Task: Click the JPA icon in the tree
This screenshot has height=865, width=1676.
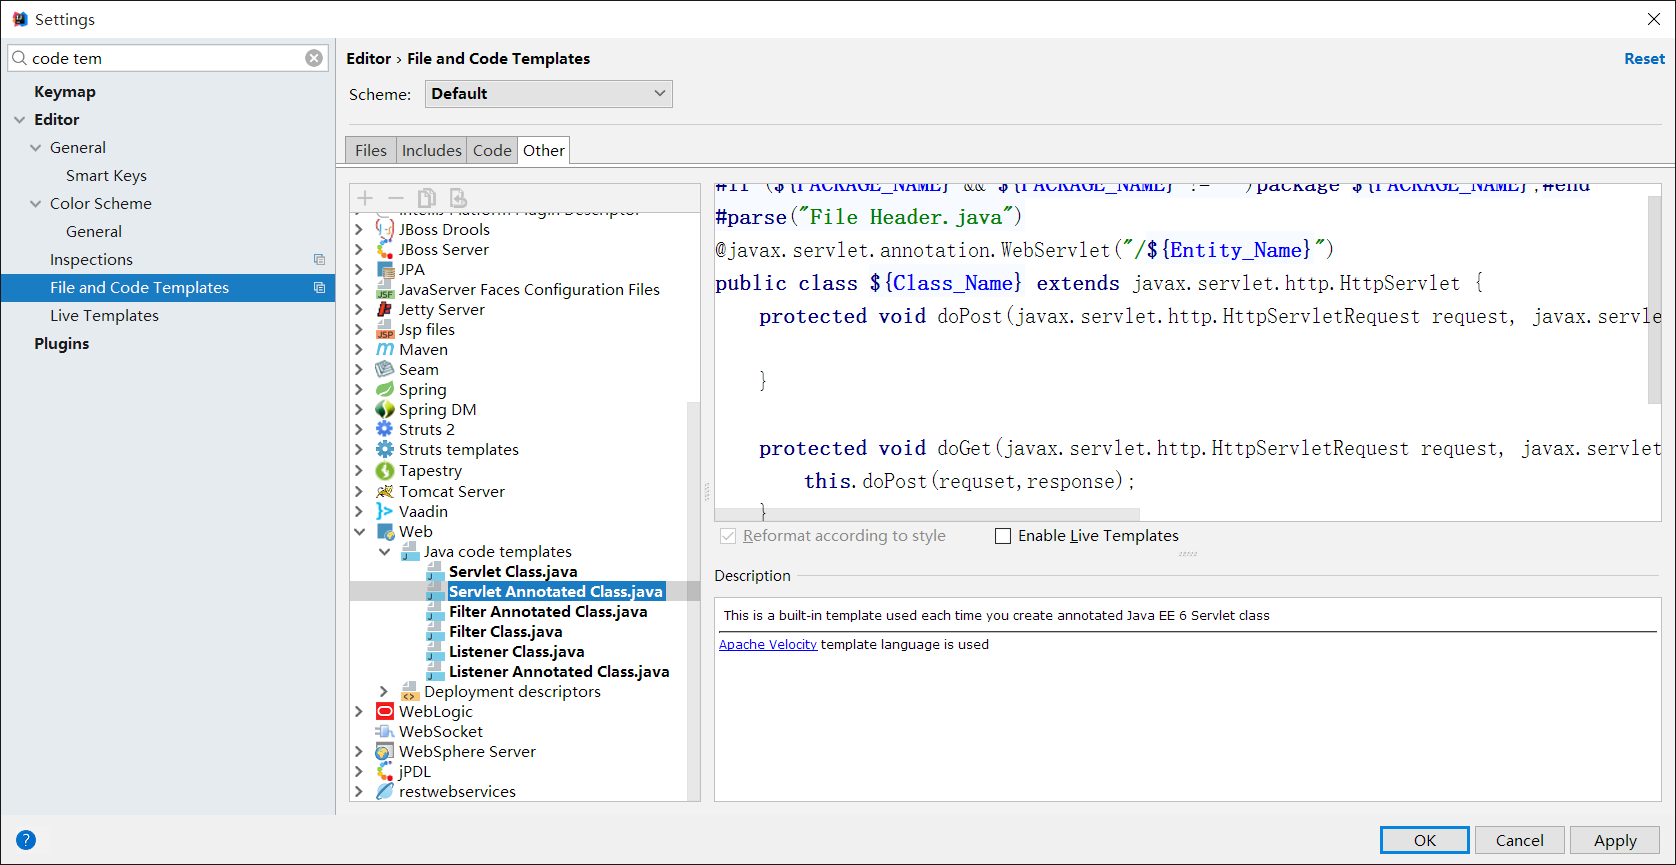Action: (385, 269)
